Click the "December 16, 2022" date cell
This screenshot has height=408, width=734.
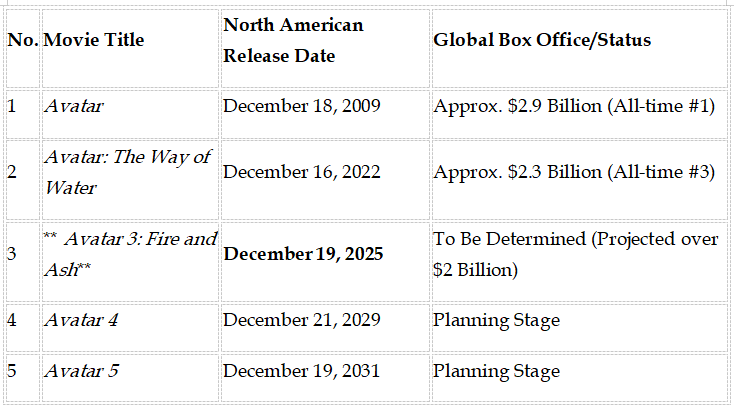pyautogui.click(x=301, y=171)
